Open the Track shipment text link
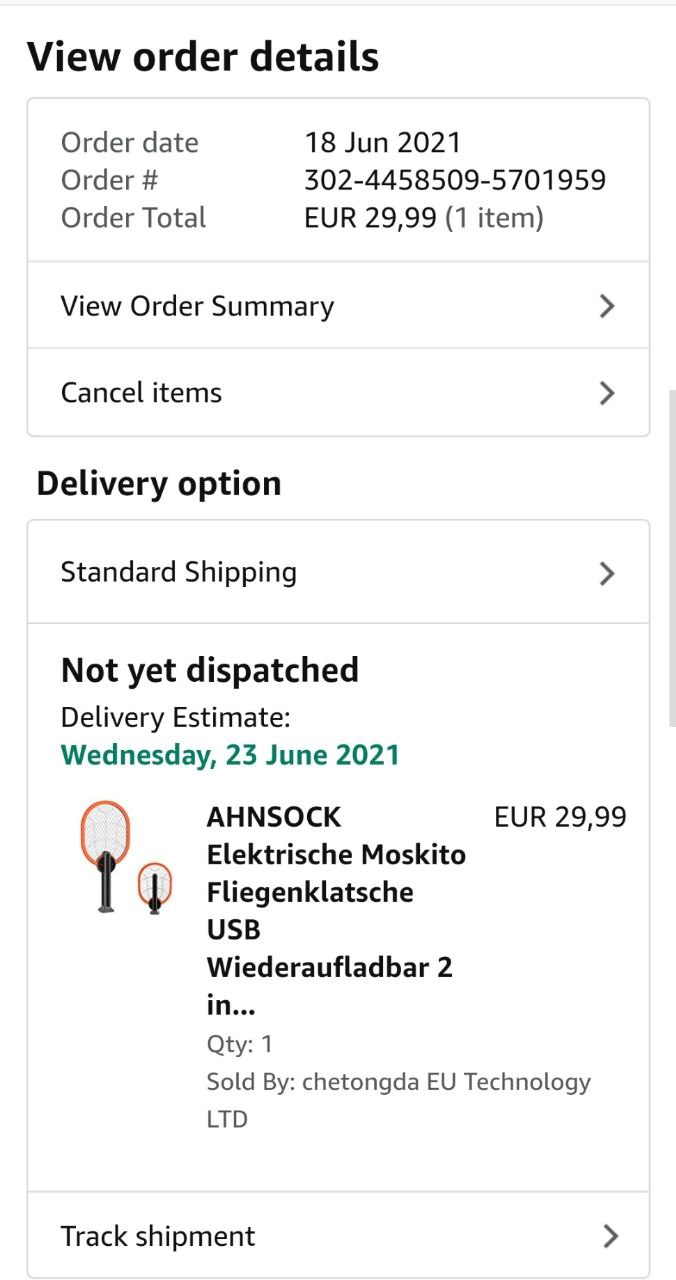The width and height of the screenshot is (676, 1280). (158, 1236)
